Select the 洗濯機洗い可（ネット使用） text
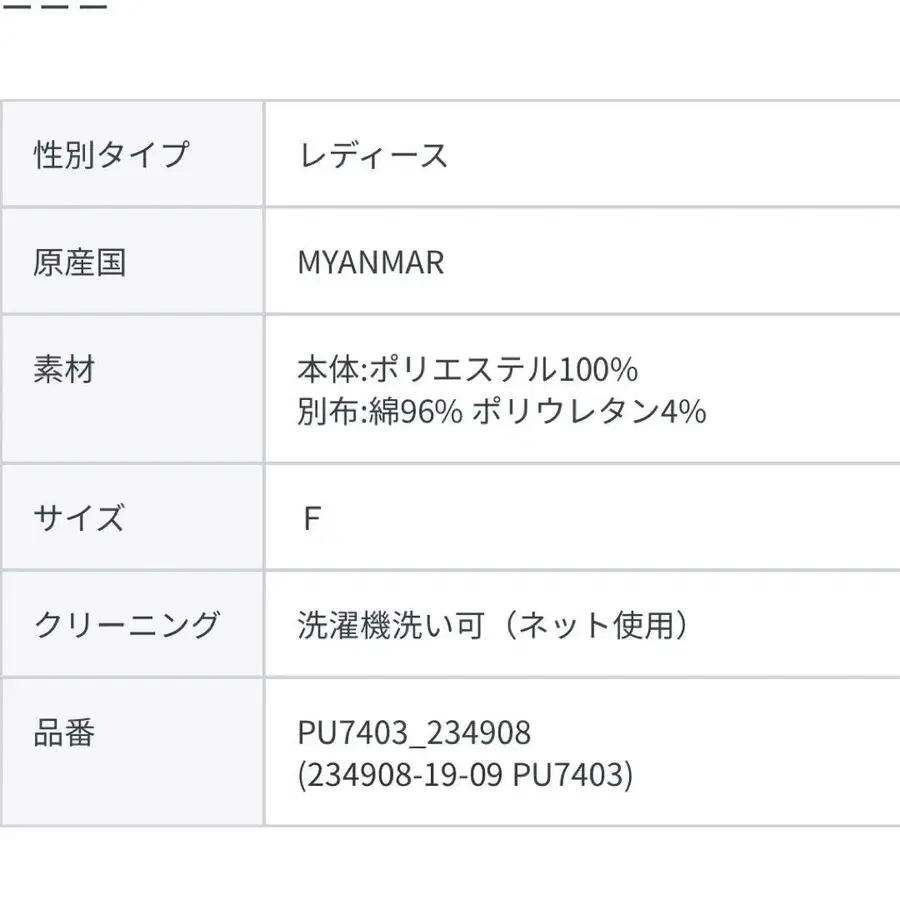Image resolution: width=900 pixels, height=900 pixels. coord(494,624)
